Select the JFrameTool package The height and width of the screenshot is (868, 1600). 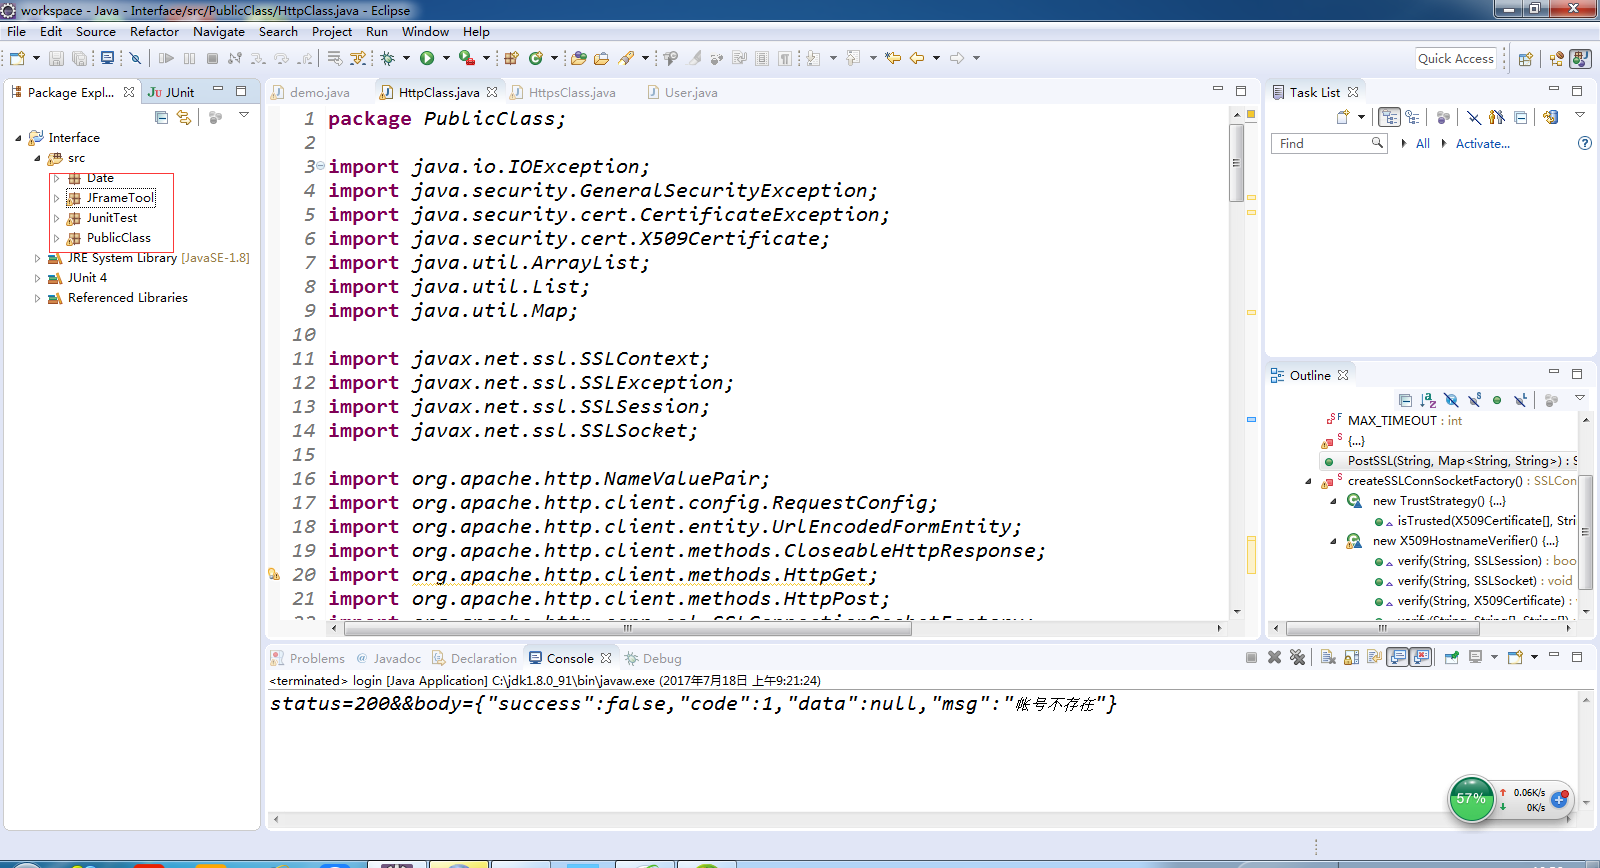[x=120, y=198]
